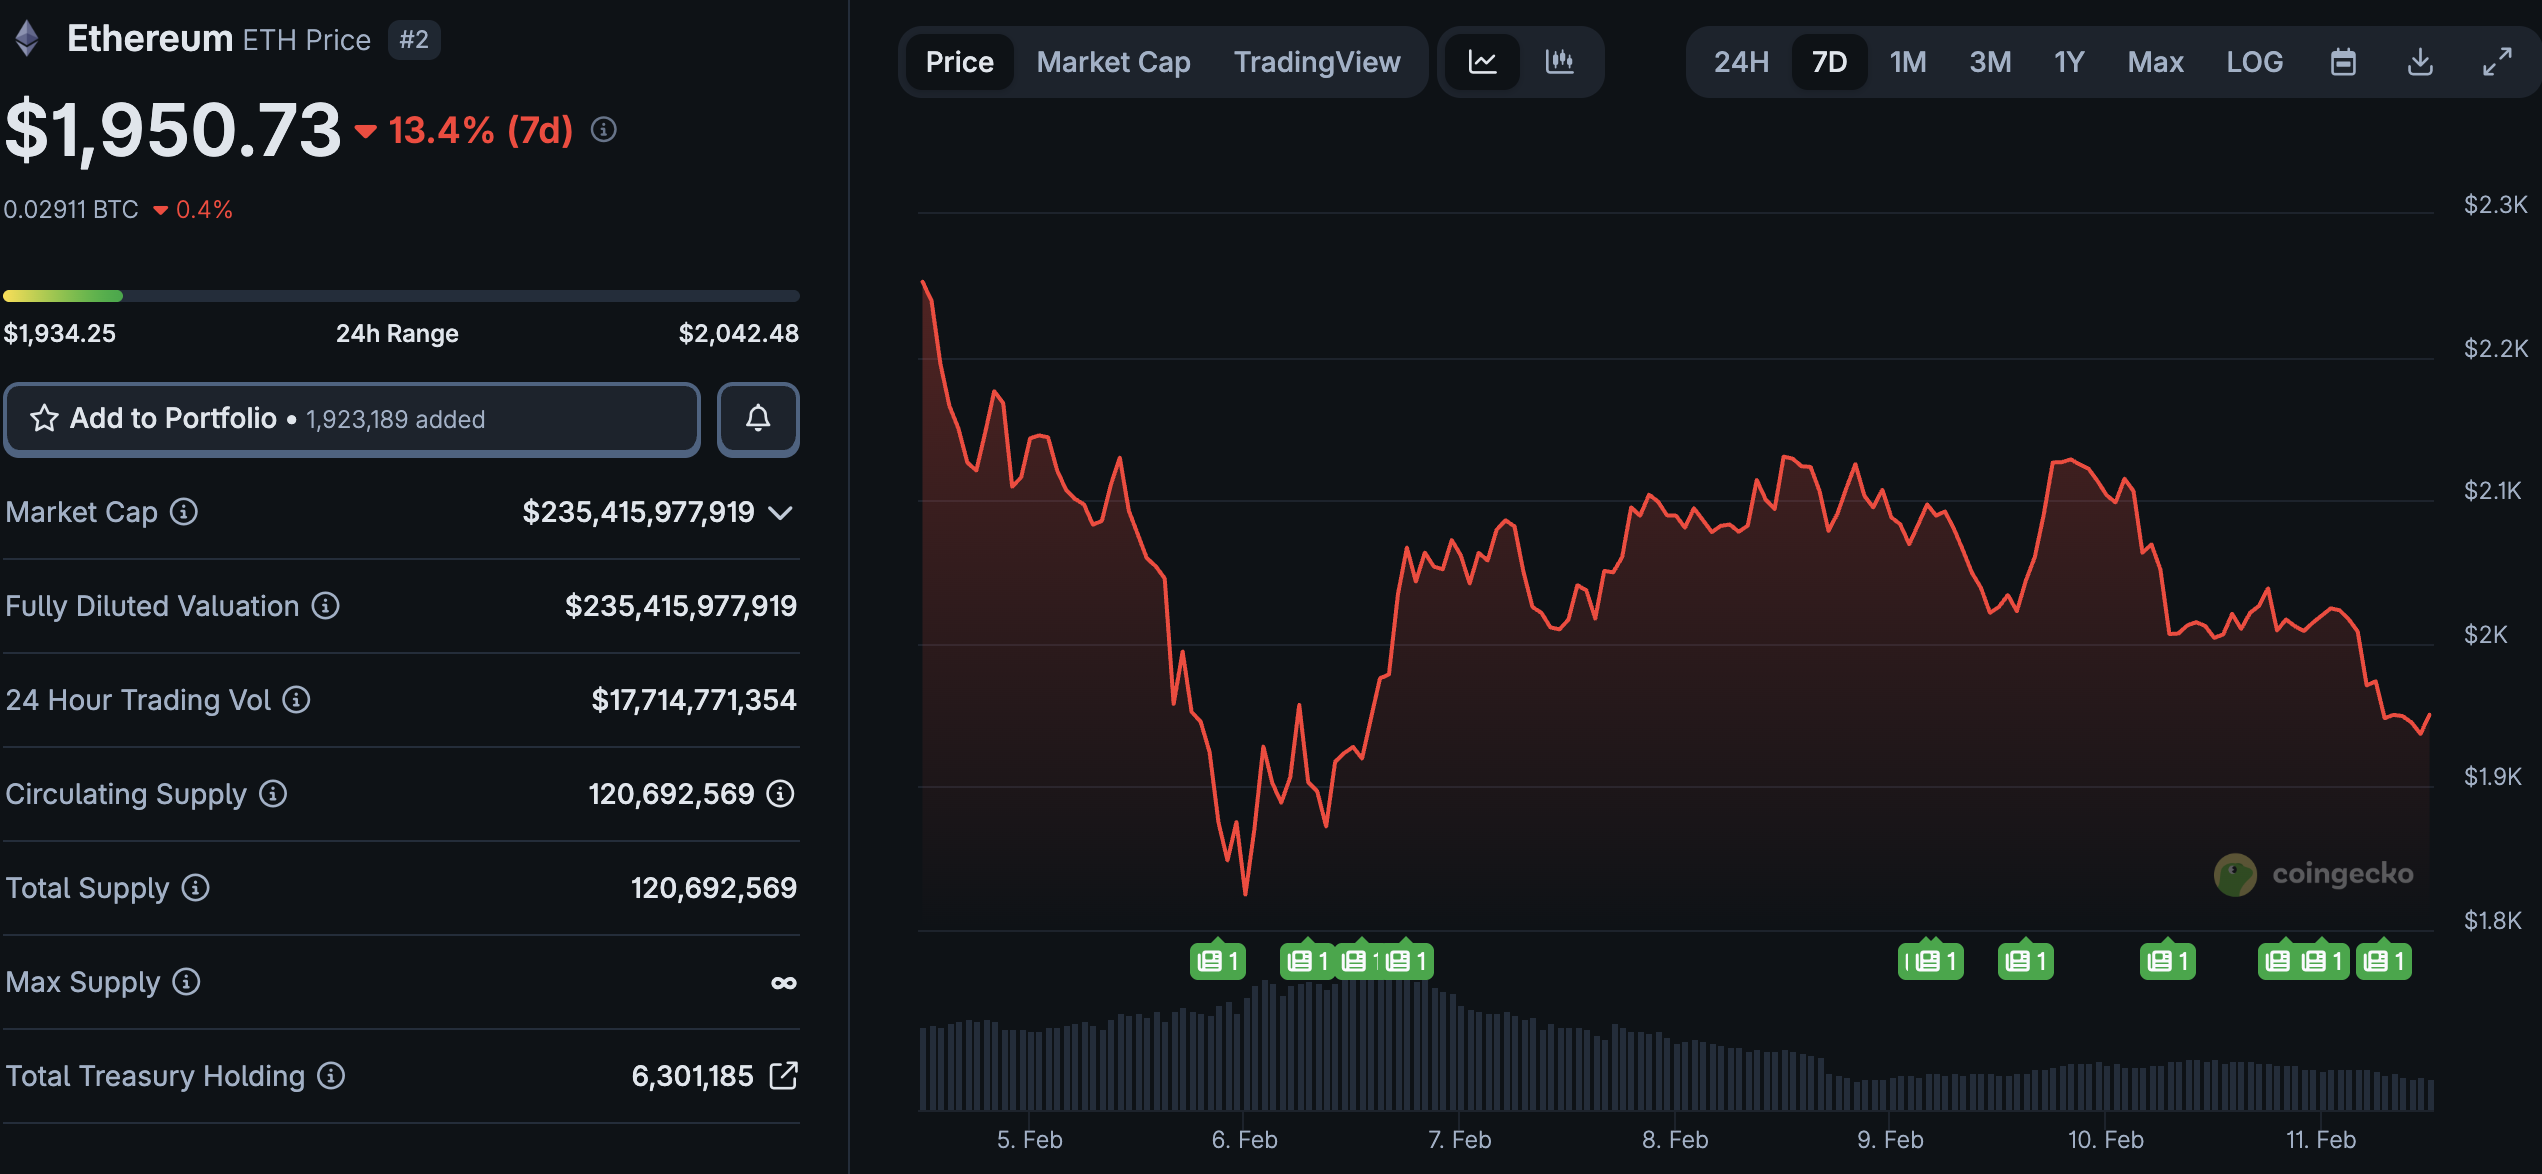This screenshot has width=2542, height=1174.
Task: Select the 7D time range
Action: 1829,62
